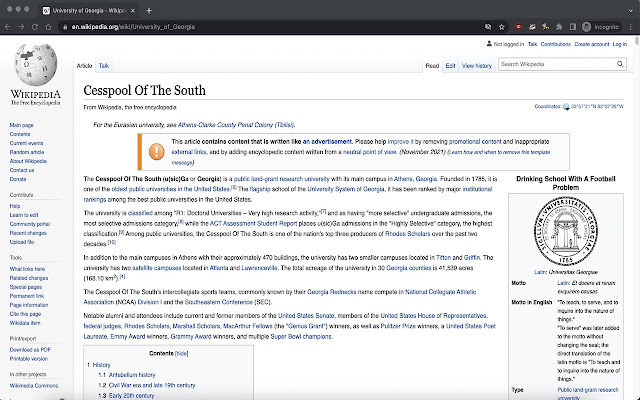Click the tracking-blocked eye icon in address bar

[488, 27]
